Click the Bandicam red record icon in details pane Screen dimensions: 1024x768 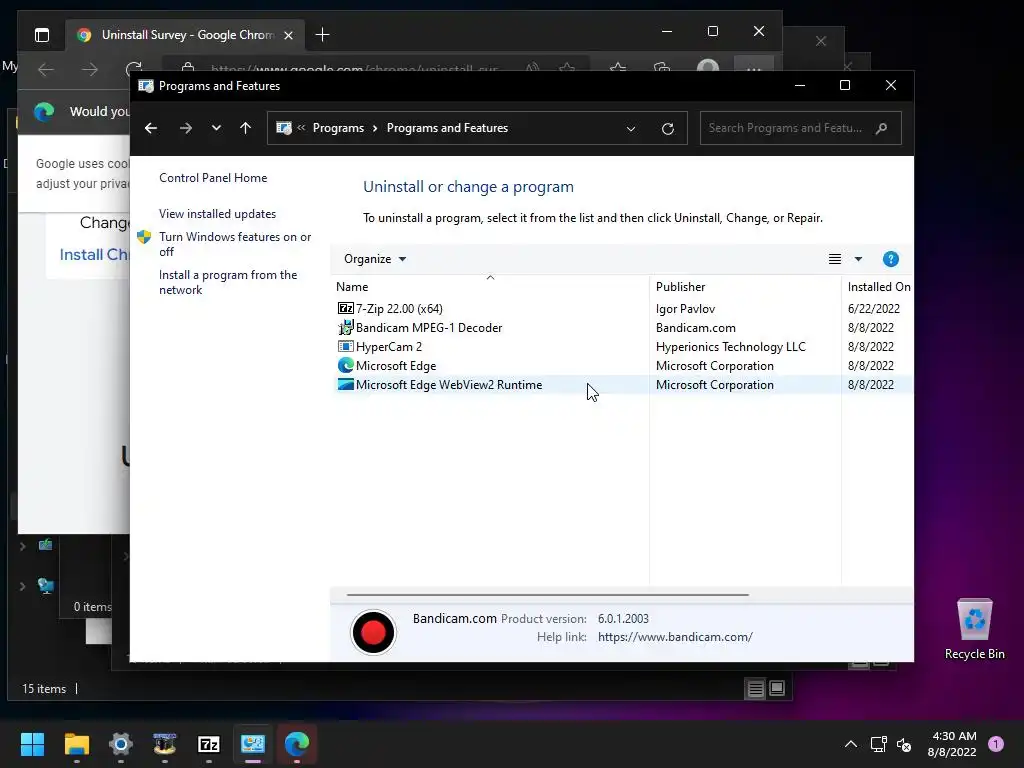pyautogui.click(x=373, y=632)
